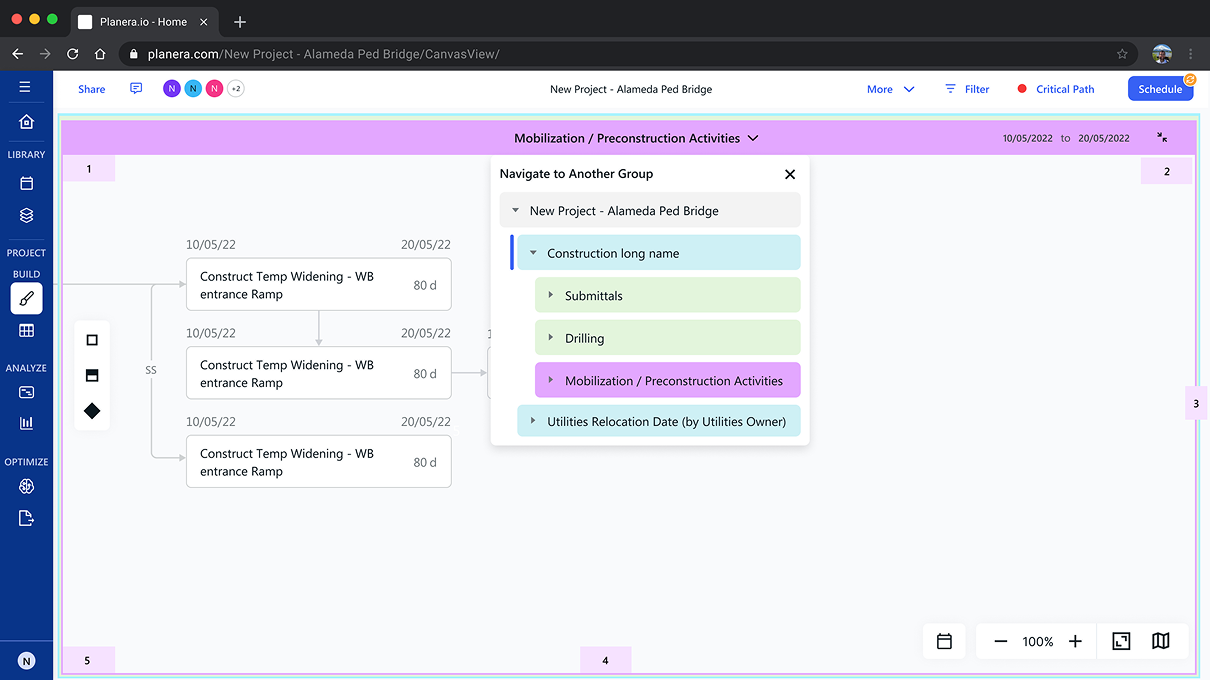Show the +2 additional collaborators
Viewport: 1210px width, 680px height.
[x=236, y=89]
